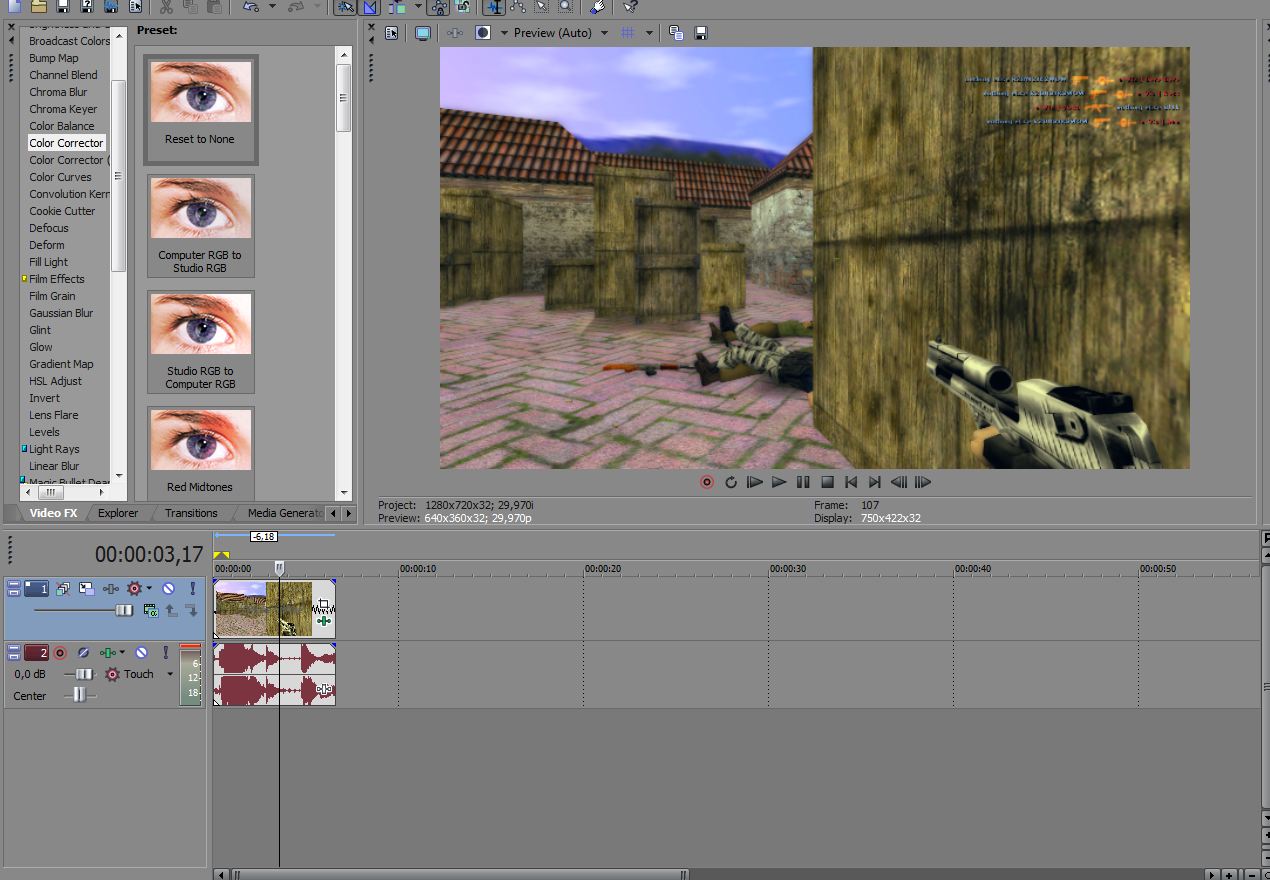Open the Overlays dropdown arrow

coord(649,33)
